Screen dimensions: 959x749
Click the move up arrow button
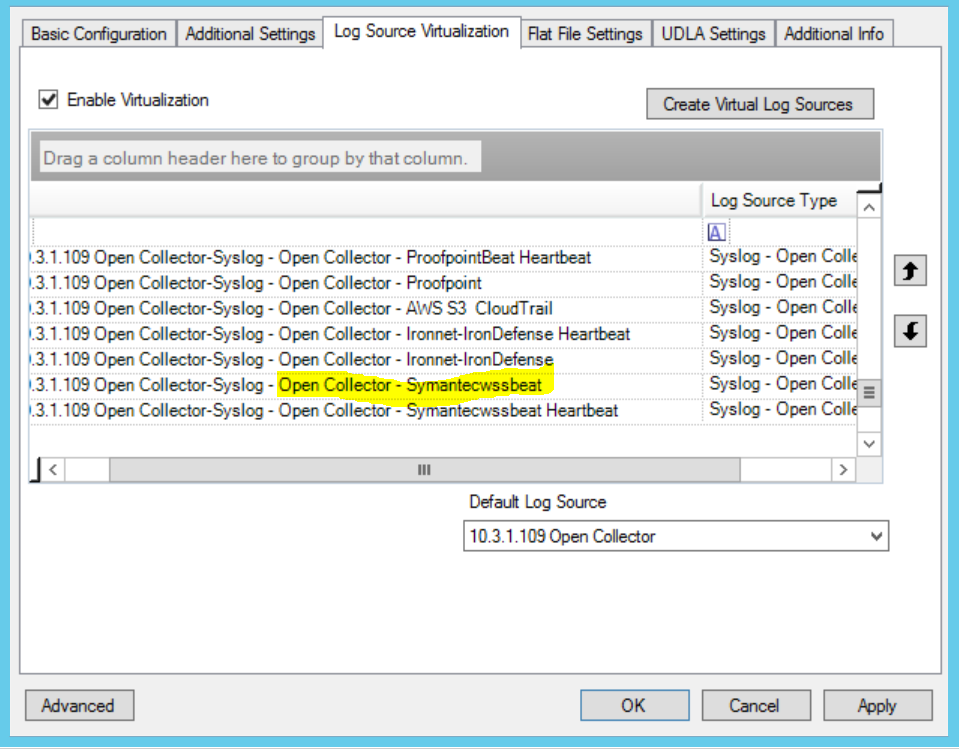point(909,271)
